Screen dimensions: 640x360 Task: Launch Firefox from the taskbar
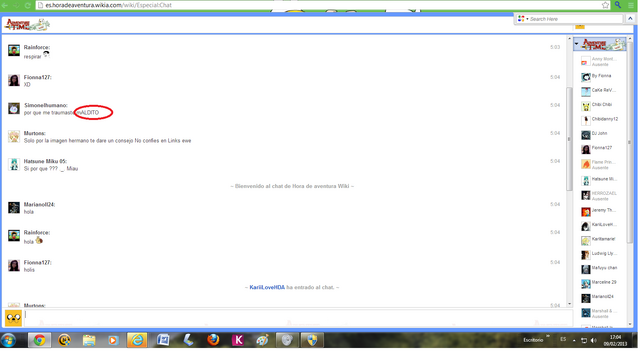pos(213,340)
